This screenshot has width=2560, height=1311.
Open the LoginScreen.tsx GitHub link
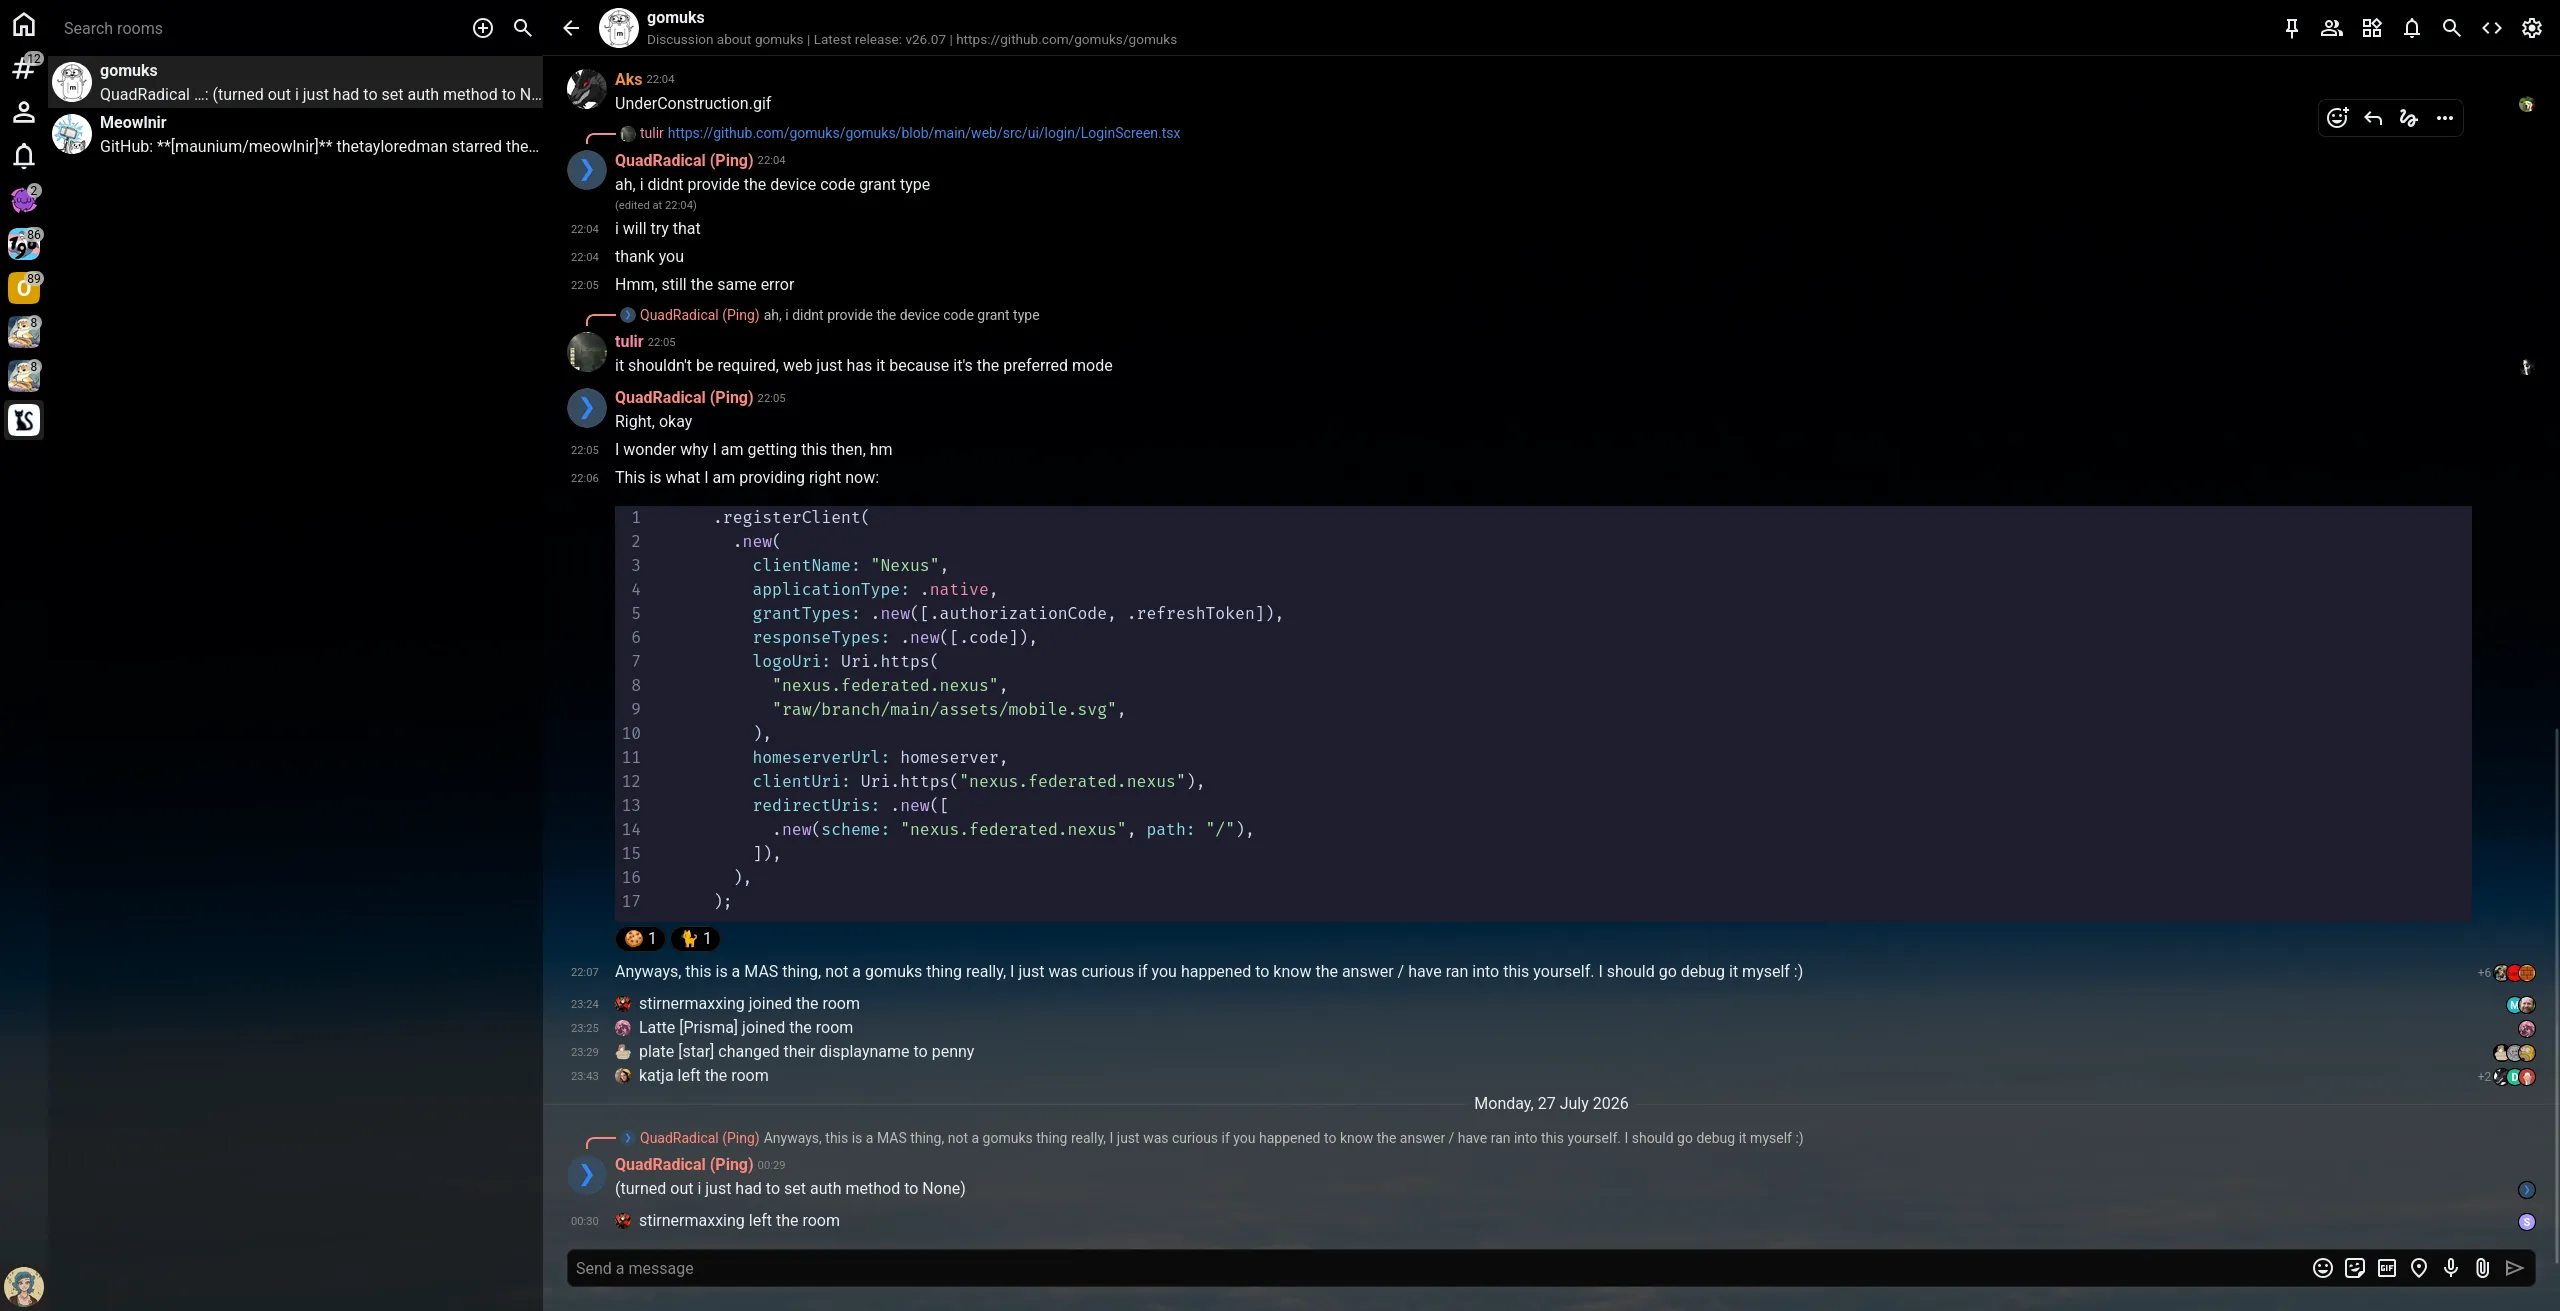[923, 133]
